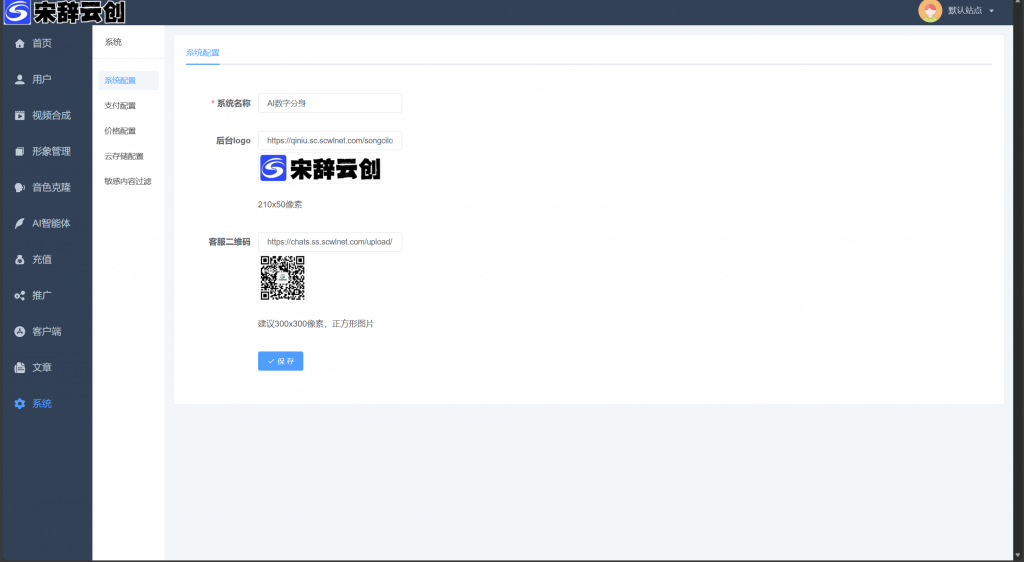Click the money bag icon beside 充值

pyautogui.click(x=20, y=260)
